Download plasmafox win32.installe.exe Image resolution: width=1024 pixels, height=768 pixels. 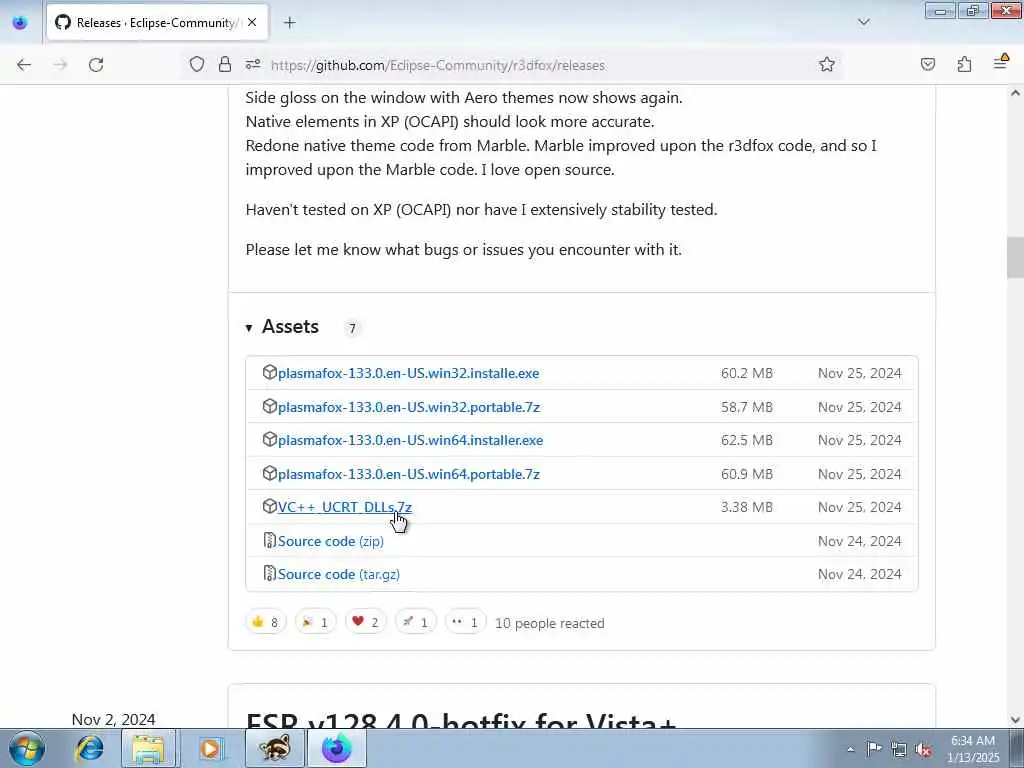pos(408,374)
